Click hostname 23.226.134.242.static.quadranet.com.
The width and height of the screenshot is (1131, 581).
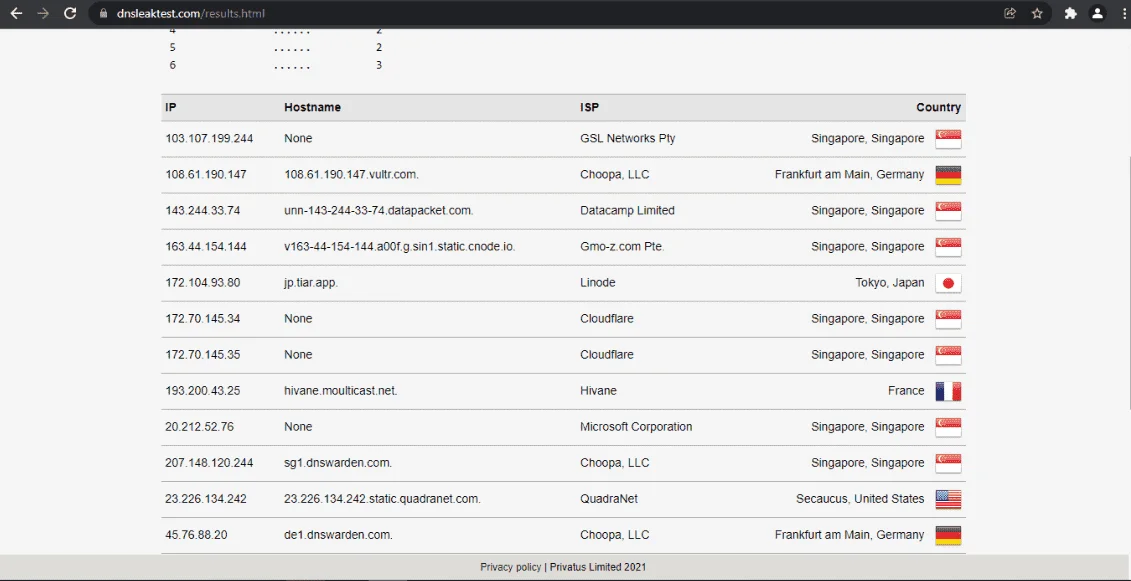pos(382,499)
